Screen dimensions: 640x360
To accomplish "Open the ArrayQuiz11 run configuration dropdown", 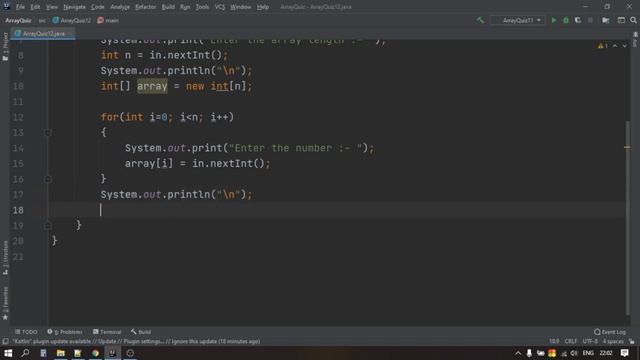I will click(x=518, y=20).
